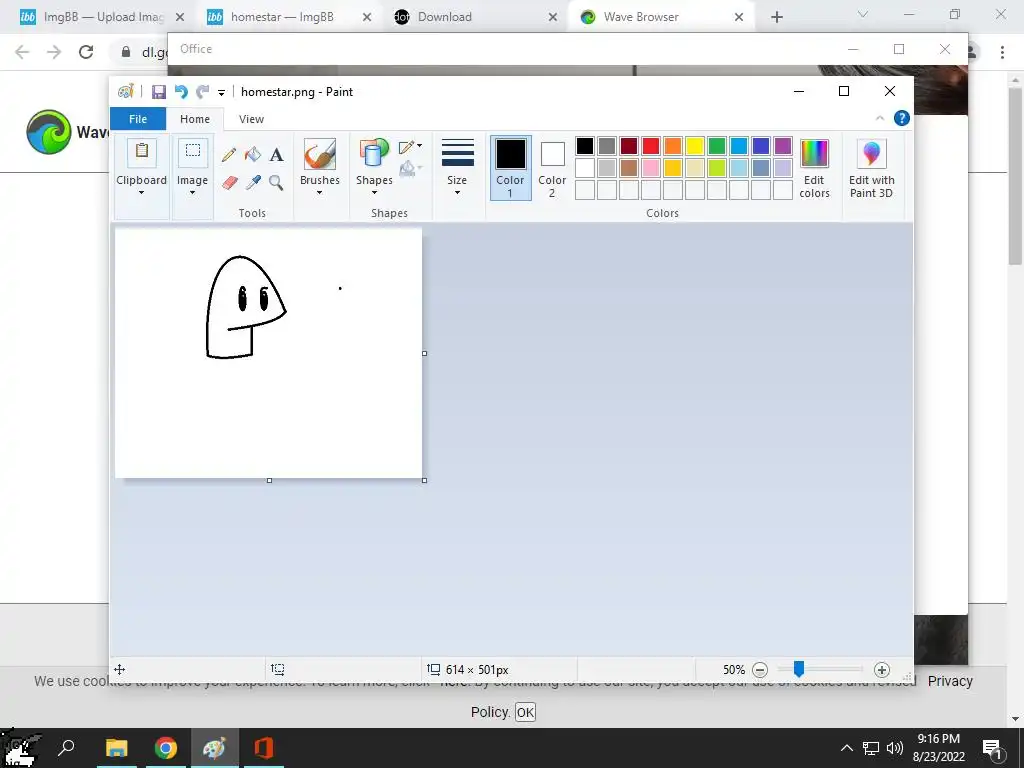Switch to the View ribbon tab

pos(251,119)
